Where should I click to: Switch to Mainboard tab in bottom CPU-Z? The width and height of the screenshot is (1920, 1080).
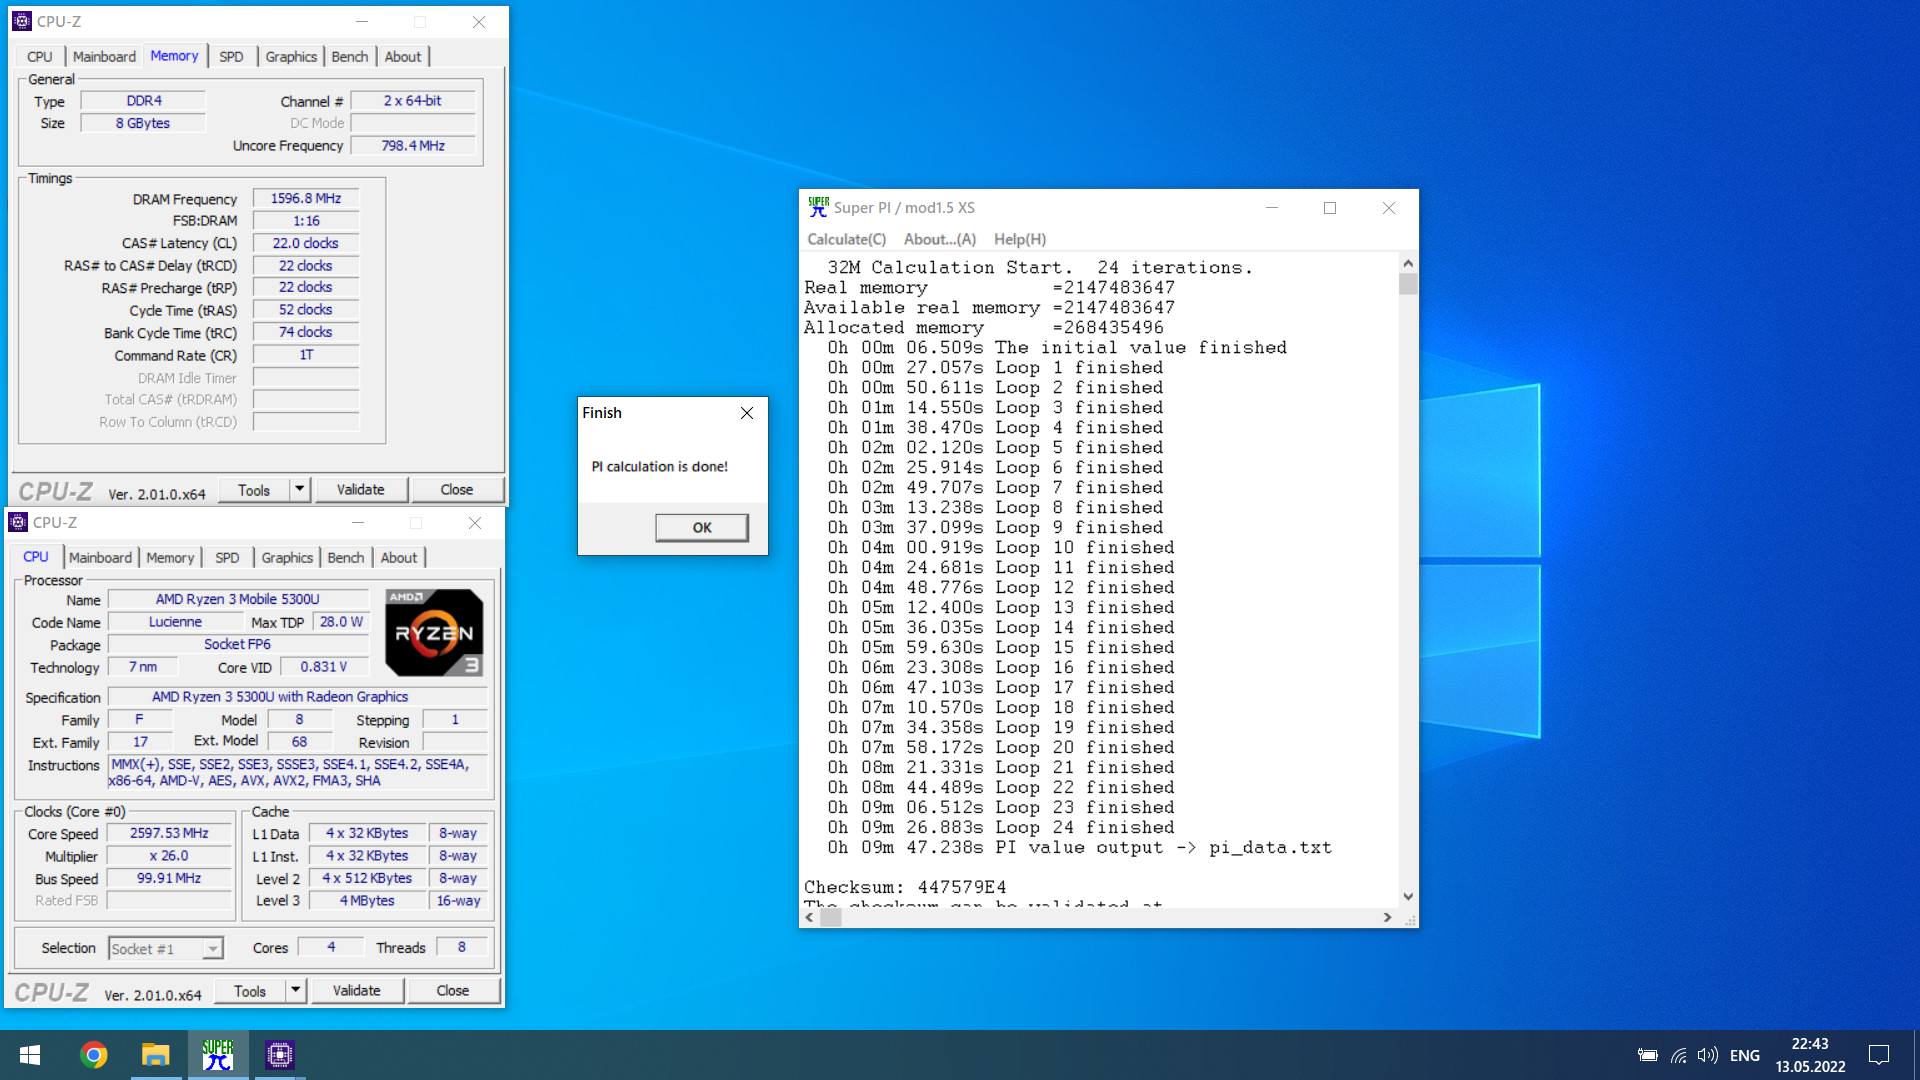[x=100, y=557]
